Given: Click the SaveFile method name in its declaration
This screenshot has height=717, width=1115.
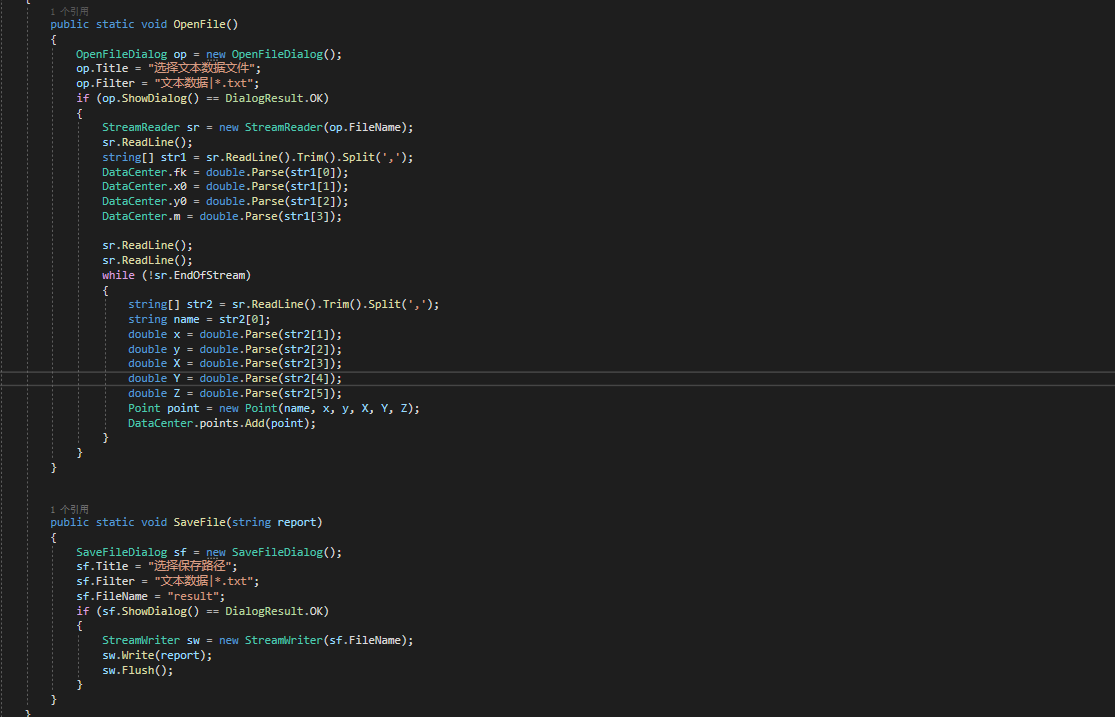Looking at the screenshot, I should point(199,522).
